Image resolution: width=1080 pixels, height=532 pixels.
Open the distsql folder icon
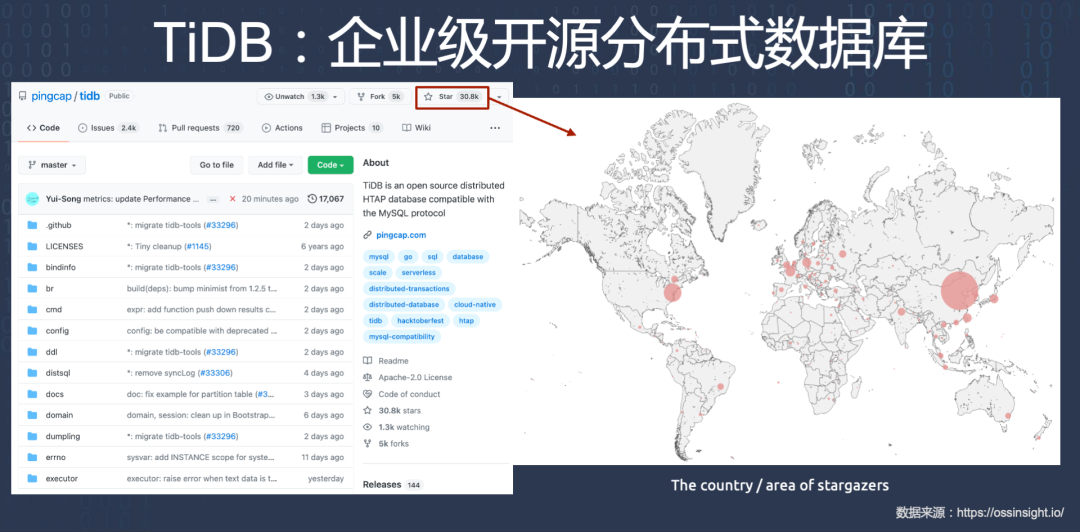pos(32,374)
